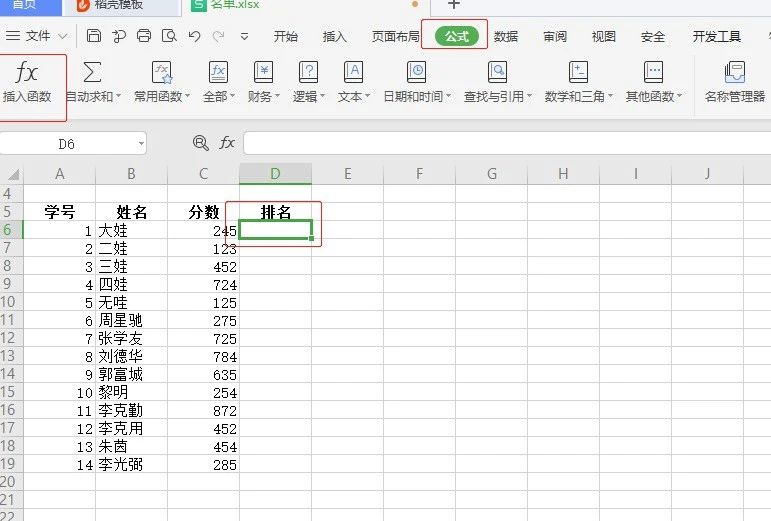Click the Undo arrow icon
The height and width of the screenshot is (521, 771).
pyautogui.click(x=194, y=36)
